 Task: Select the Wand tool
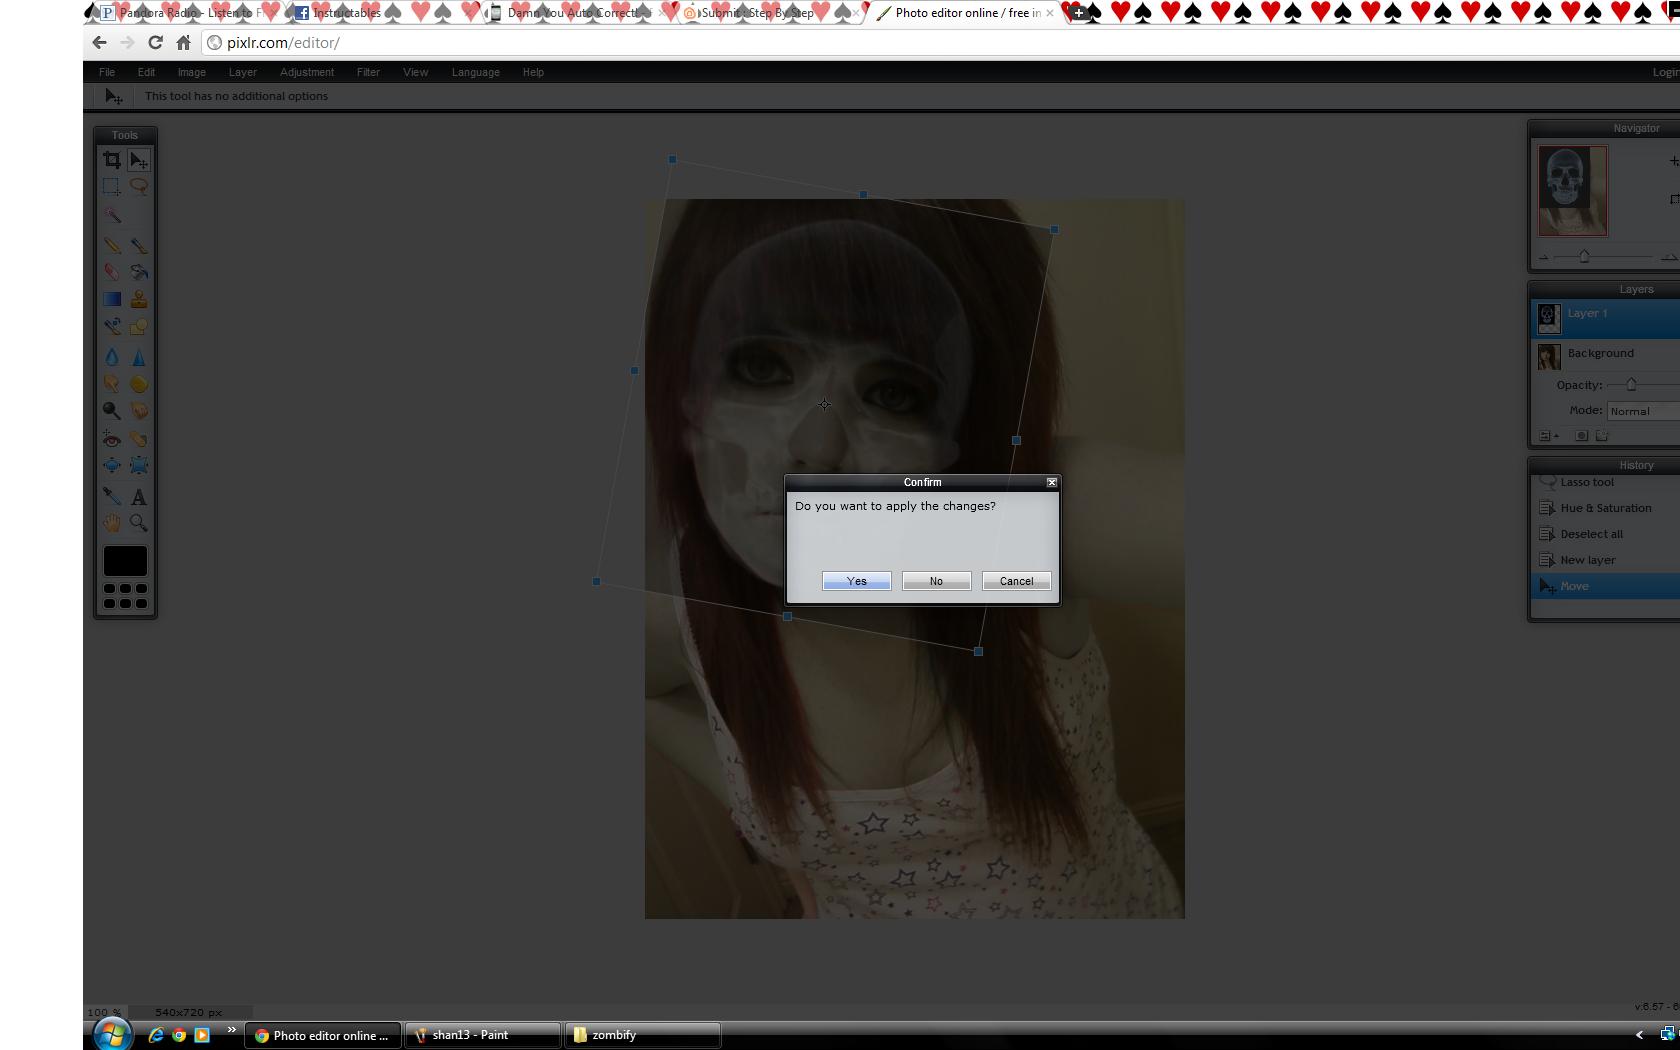tap(112, 215)
